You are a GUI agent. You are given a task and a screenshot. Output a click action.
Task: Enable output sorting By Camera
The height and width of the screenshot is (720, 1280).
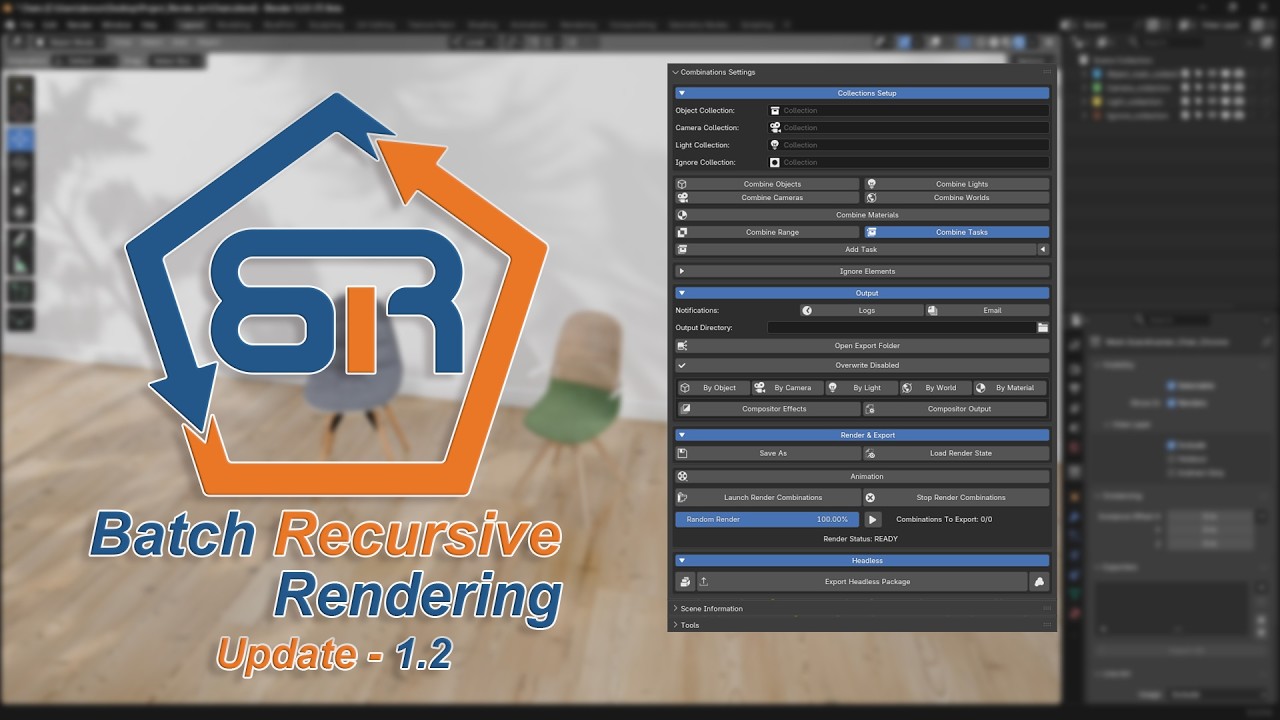pyautogui.click(x=786, y=388)
